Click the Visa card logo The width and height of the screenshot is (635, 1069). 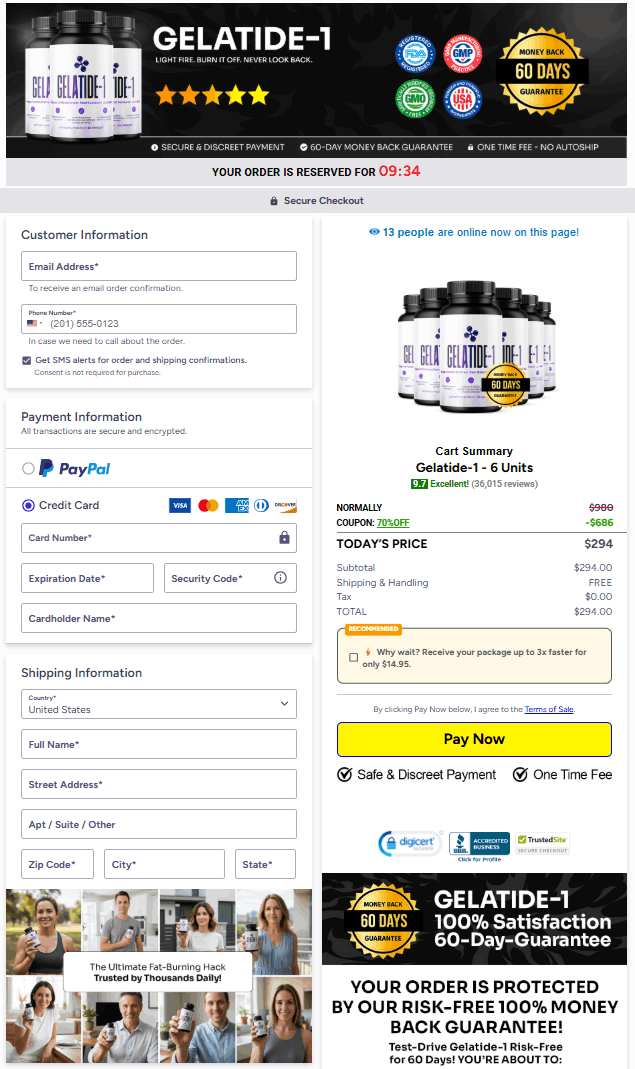coord(180,505)
